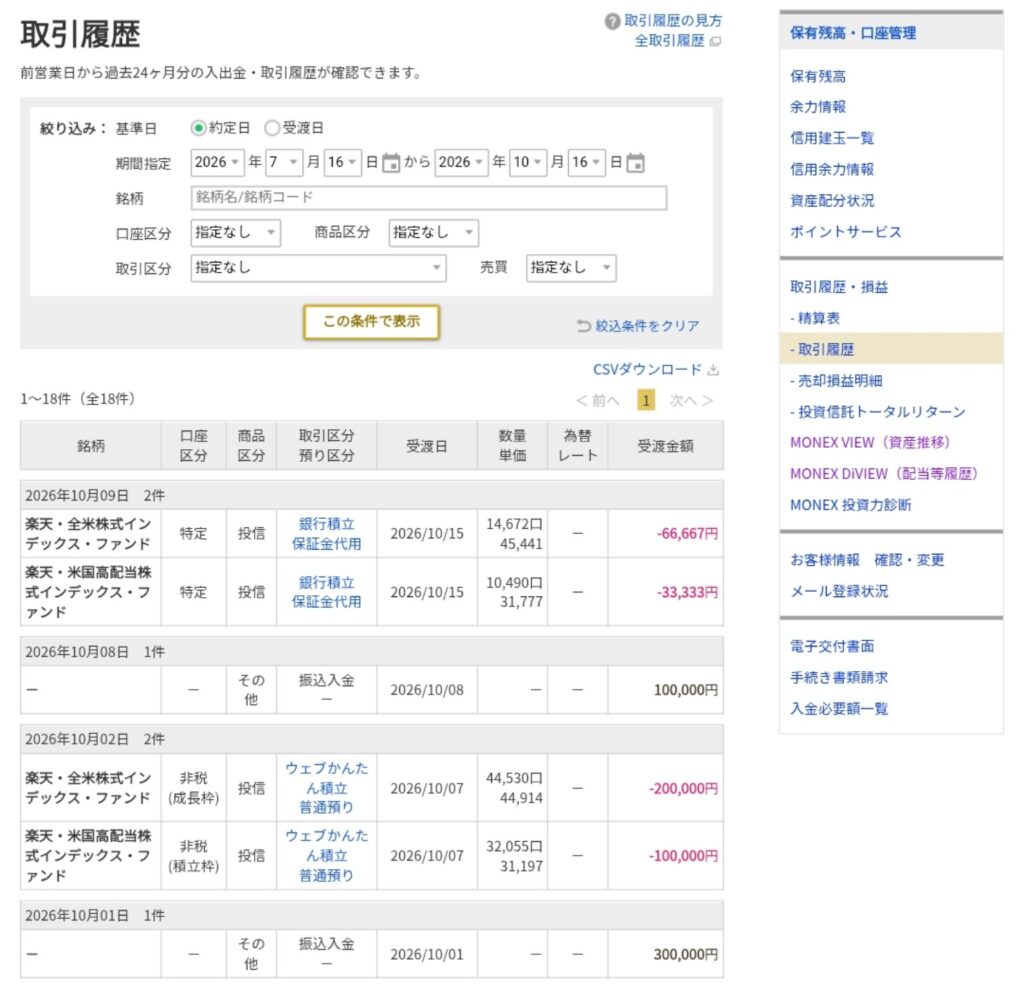Open the end date calendar icon

pyautogui.click(x=635, y=163)
